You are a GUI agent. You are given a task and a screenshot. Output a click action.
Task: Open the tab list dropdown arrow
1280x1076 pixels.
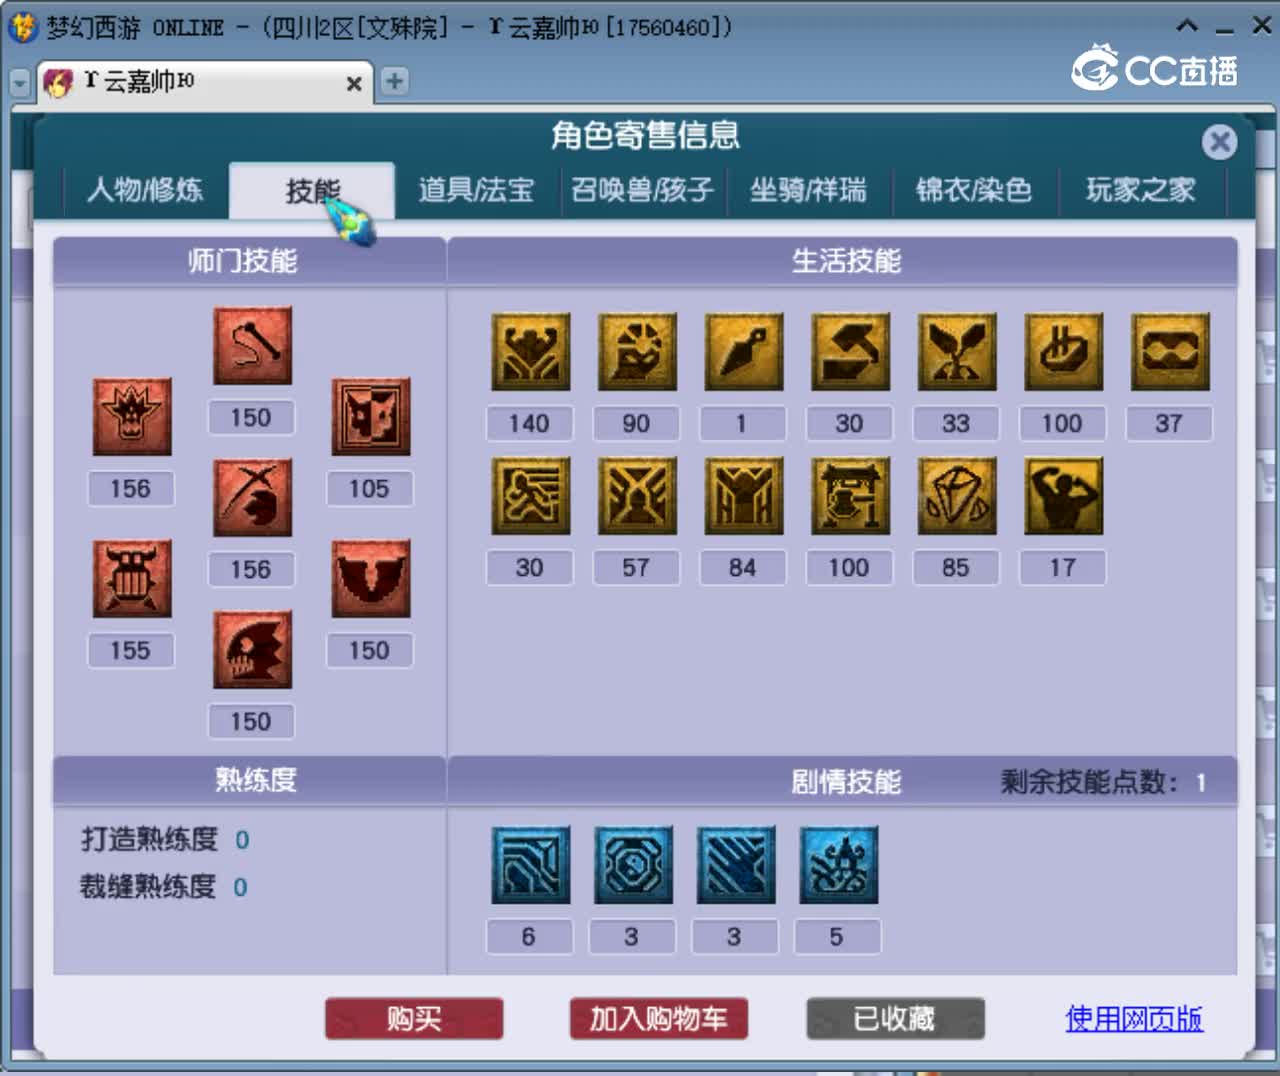click(x=20, y=83)
